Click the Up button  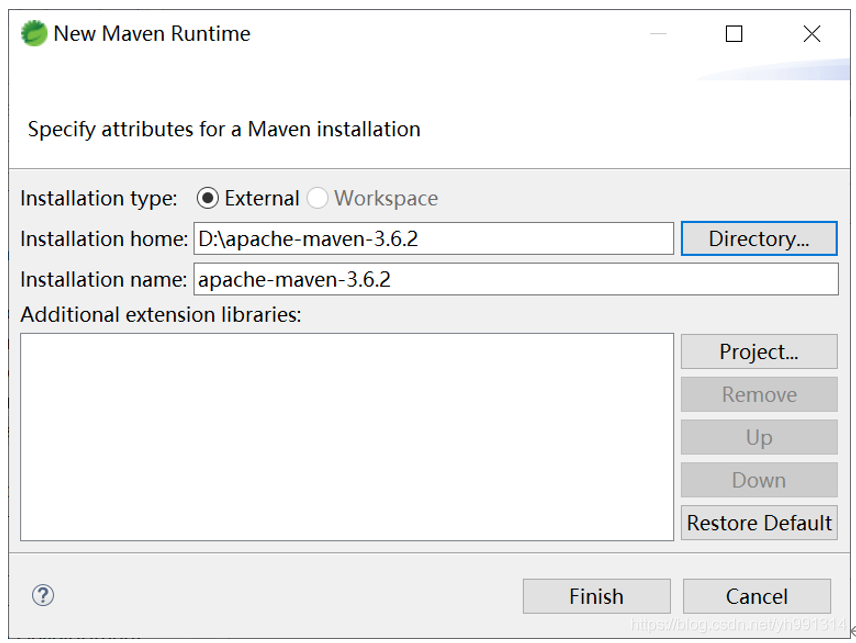pos(758,438)
